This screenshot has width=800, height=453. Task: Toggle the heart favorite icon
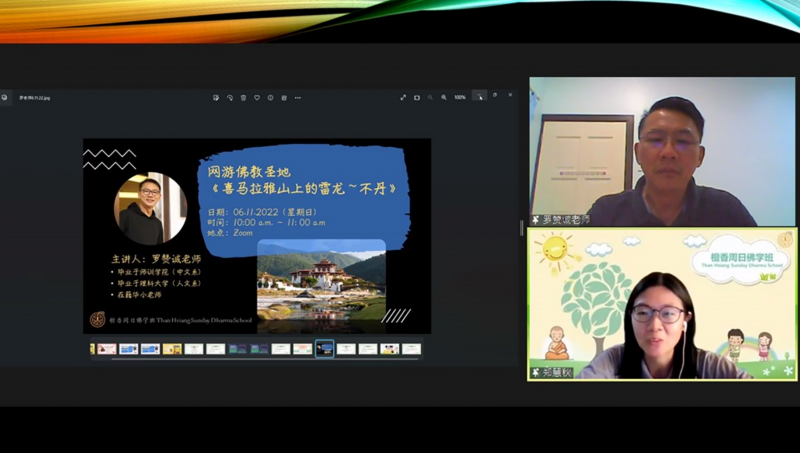click(257, 97)
